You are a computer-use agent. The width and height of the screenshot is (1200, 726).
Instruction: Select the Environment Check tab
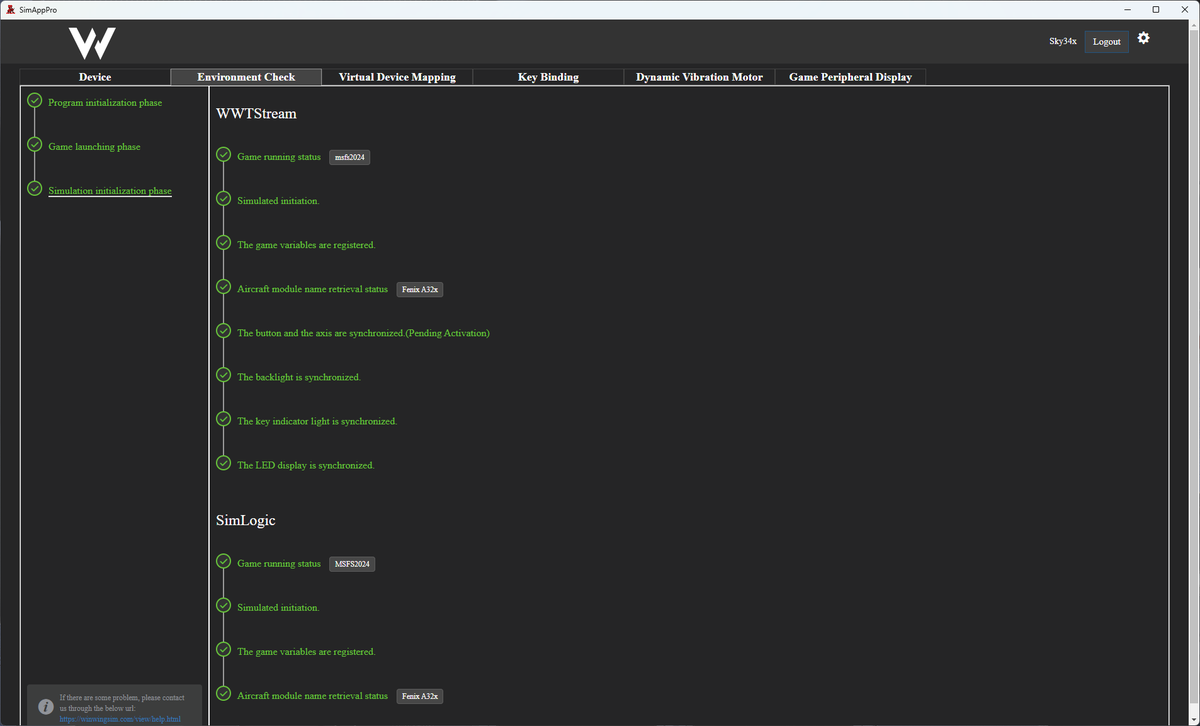(x=246, y=77)
